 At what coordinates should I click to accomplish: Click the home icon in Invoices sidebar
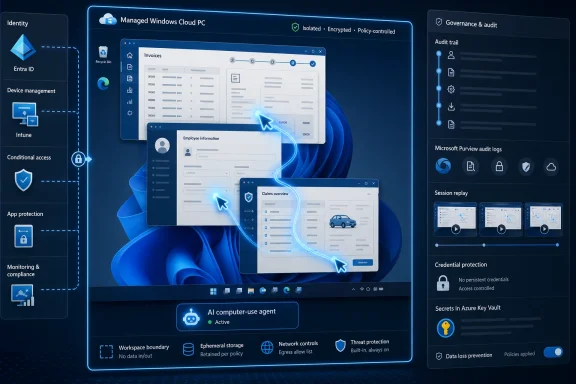point(130,55)
